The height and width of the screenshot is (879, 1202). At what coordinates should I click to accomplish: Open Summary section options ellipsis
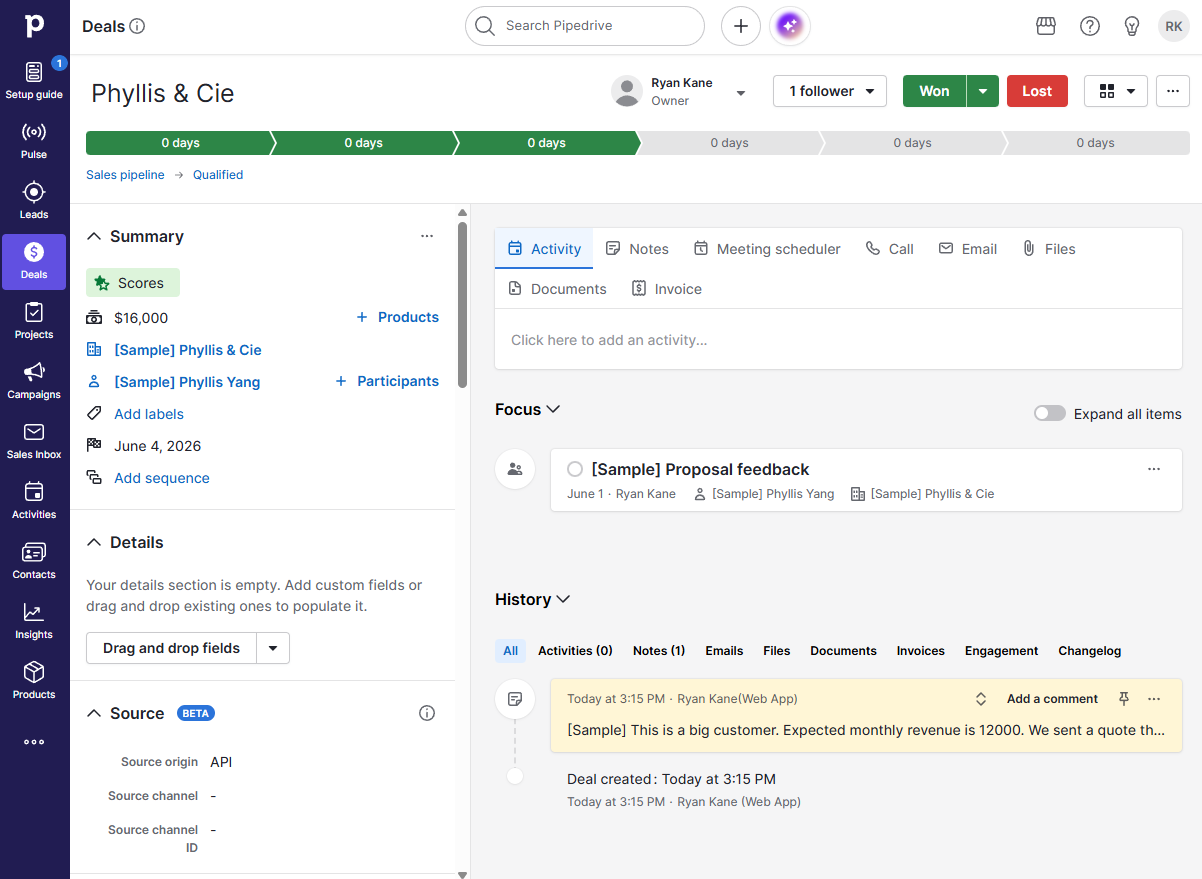[x=427, y=236]
